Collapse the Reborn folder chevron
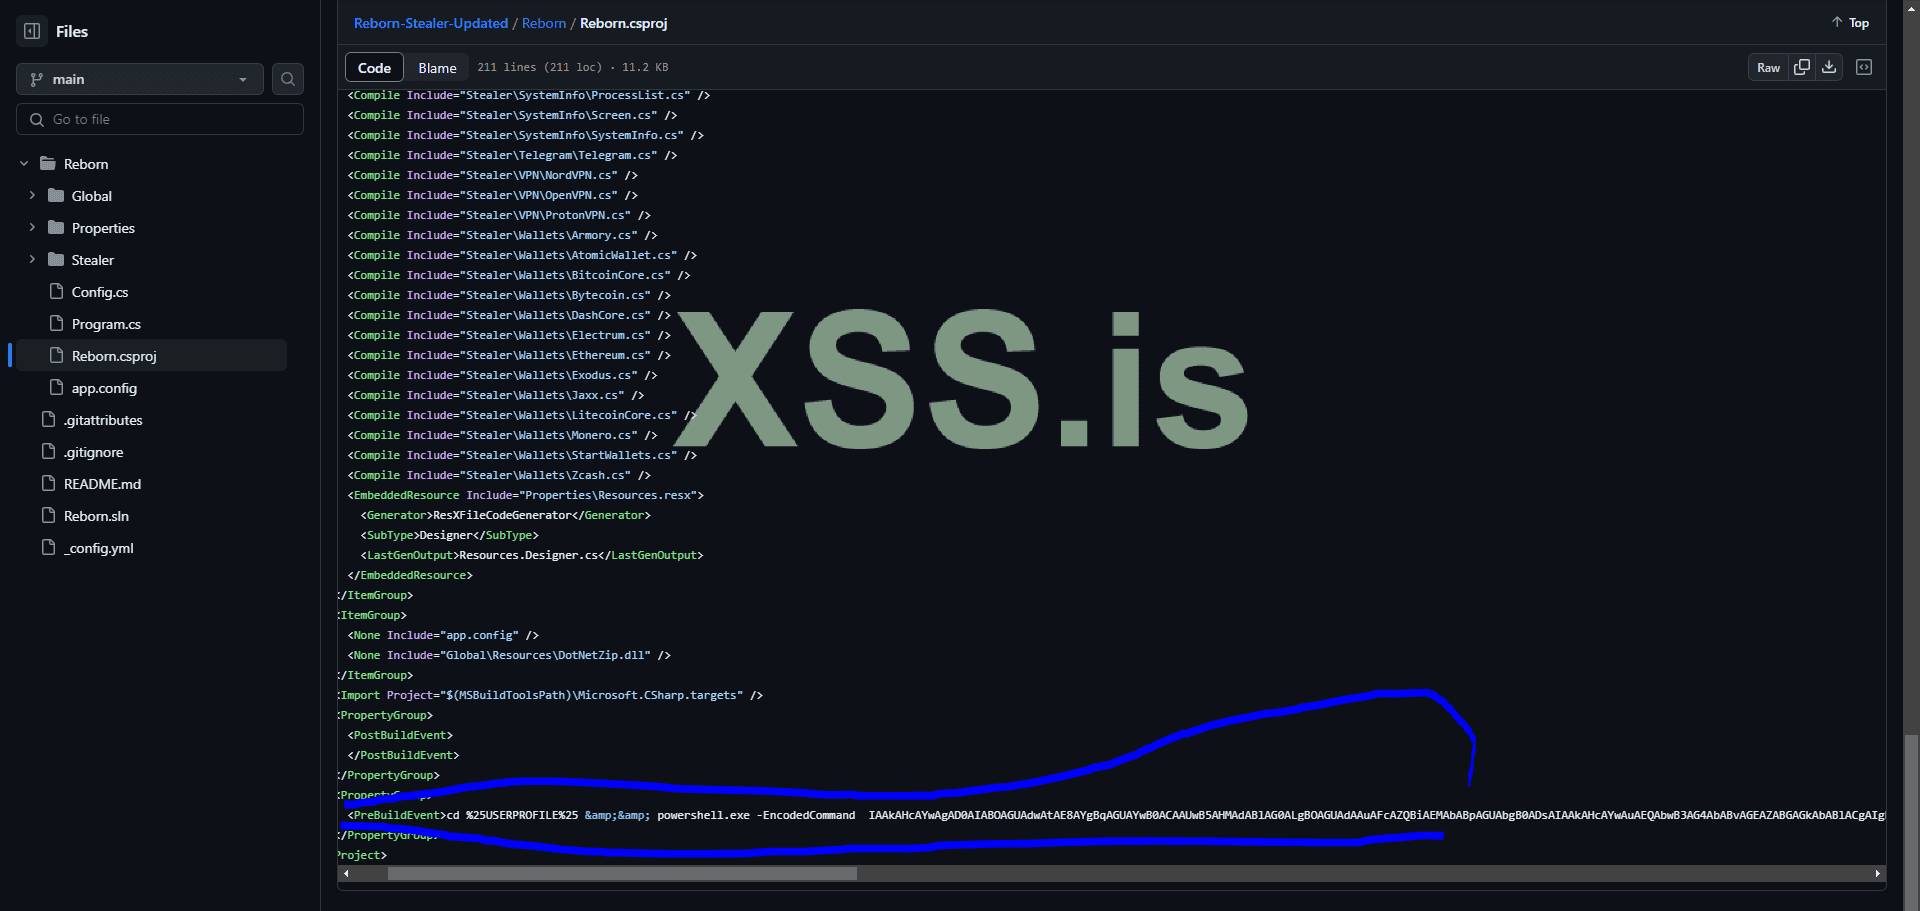The width and height of the screenshot is (1920, 911). pos(24,164)
